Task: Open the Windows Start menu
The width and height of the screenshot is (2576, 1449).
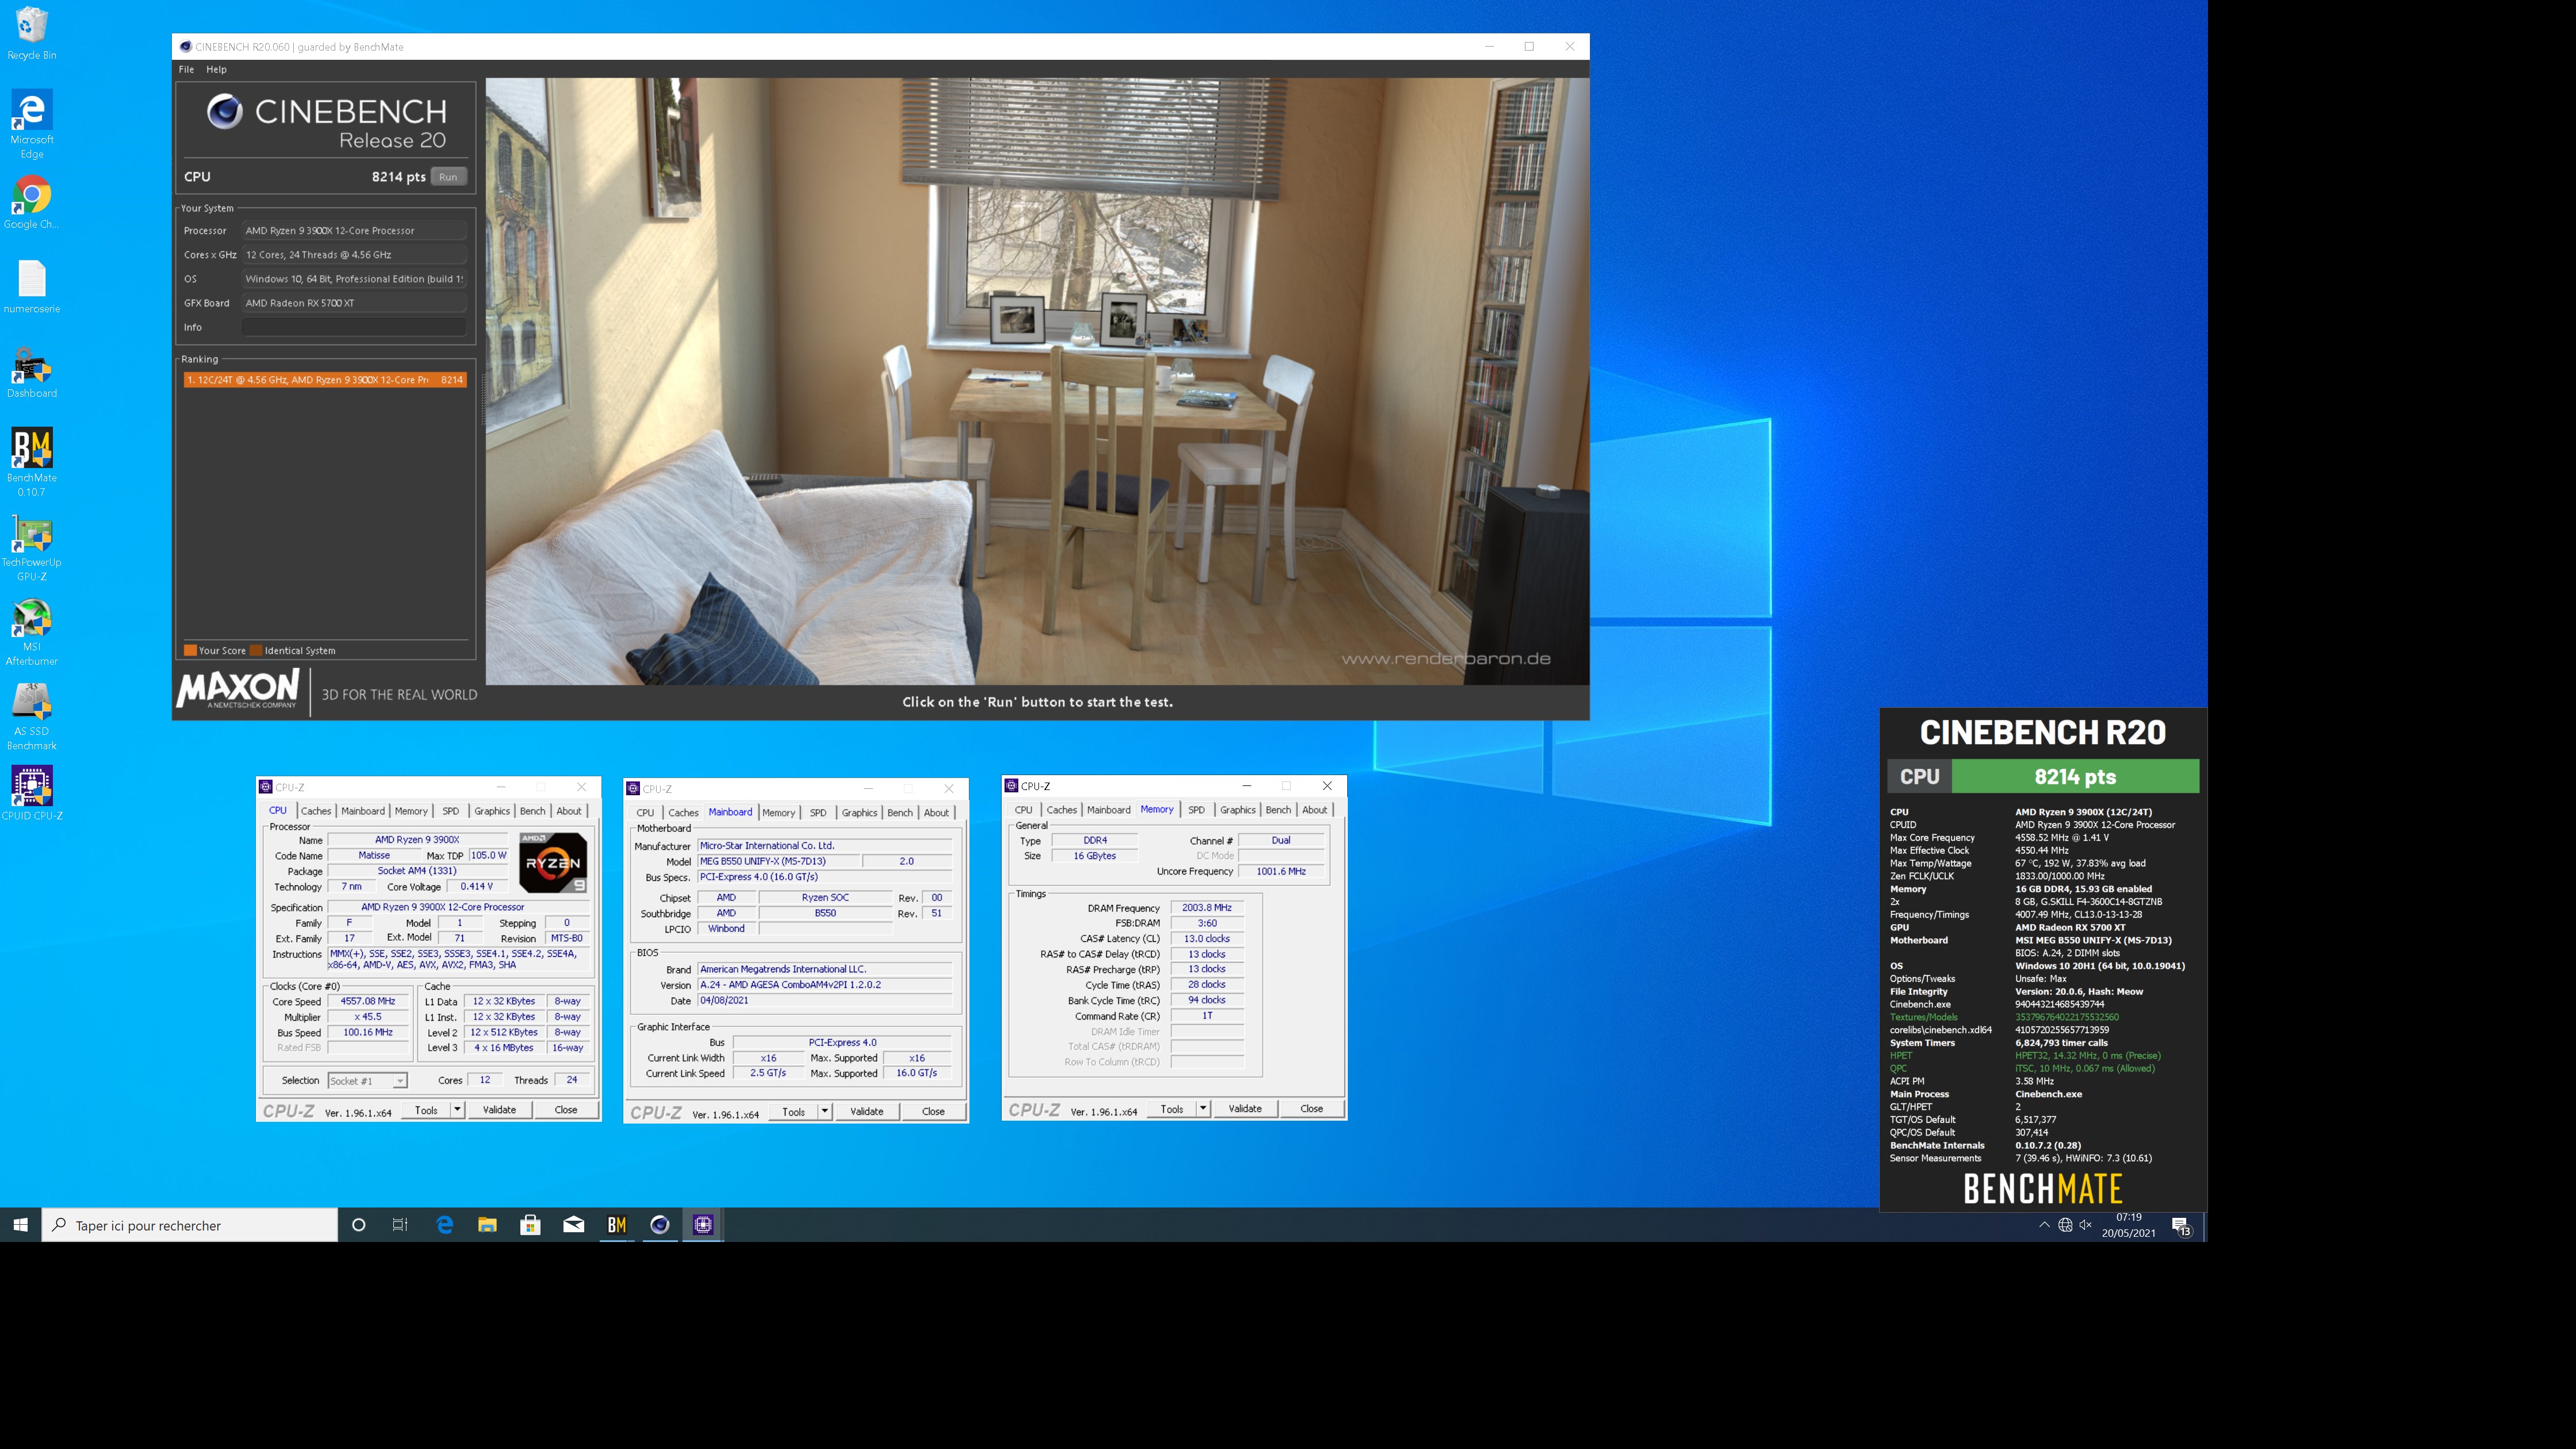Action: pyautogui.click(x=20, y=1224)
